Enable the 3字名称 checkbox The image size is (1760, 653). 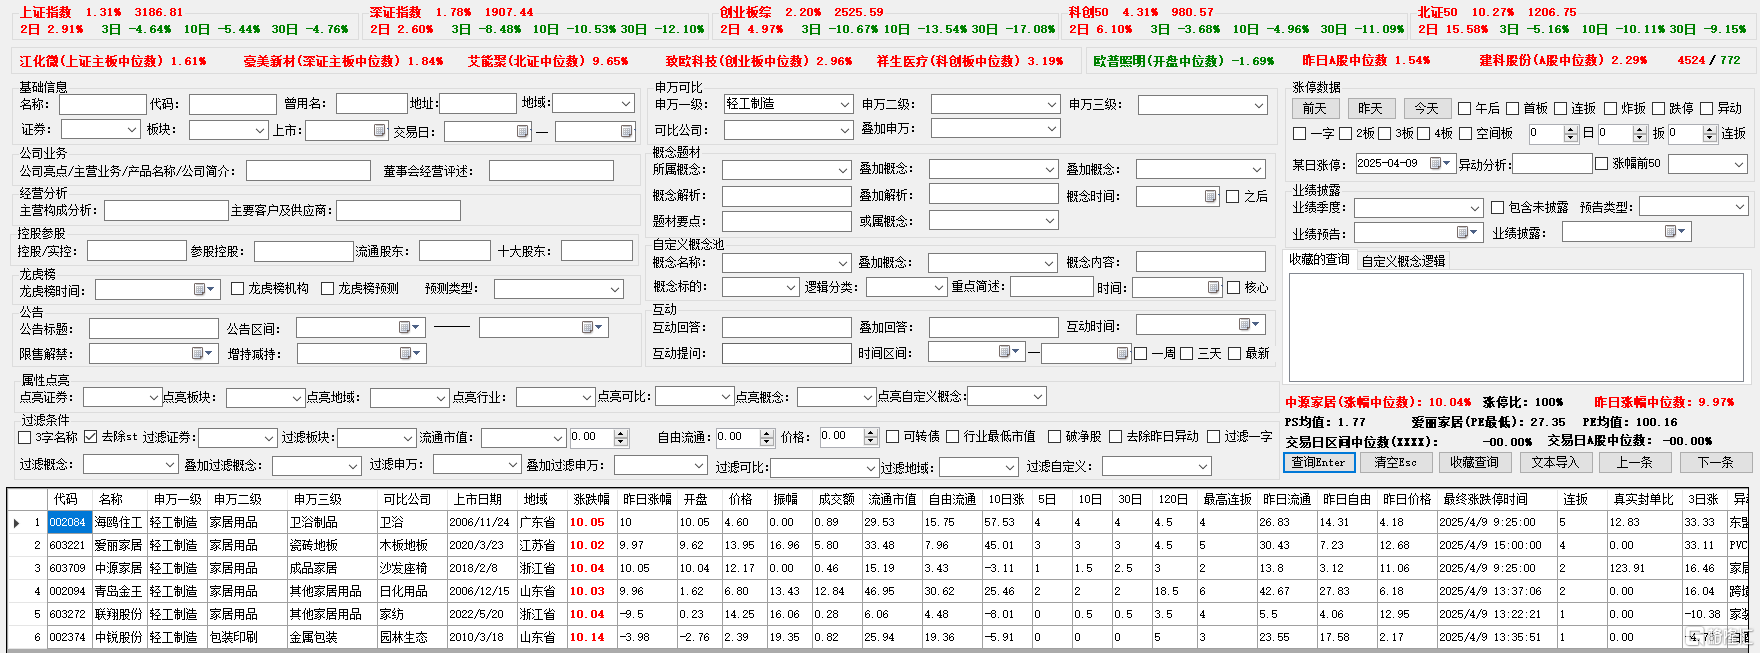click(25, 437)
